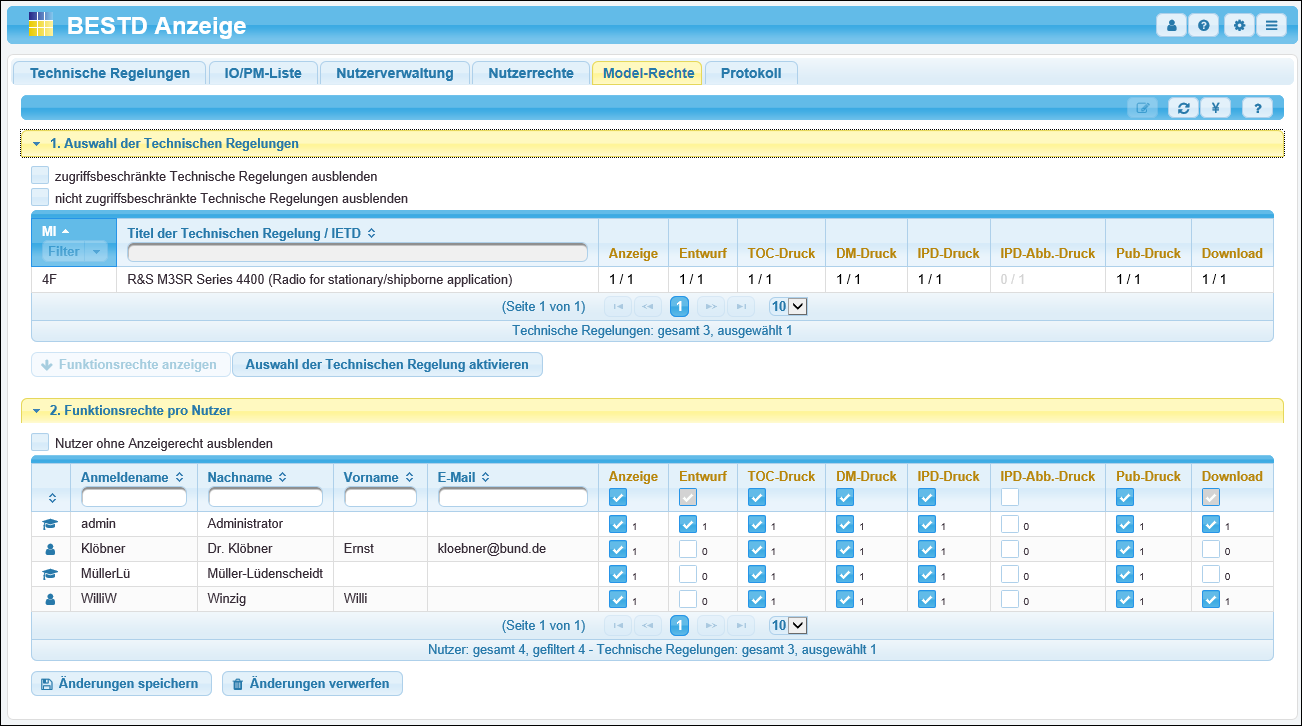Sort the user table by the role icon column
Screen dimensions: 1302x726
52,497
